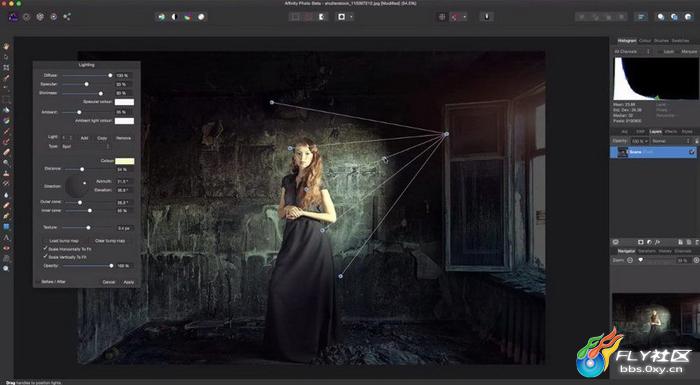Select the Erase Brush tool
Screen dimensions: 700x385
pyautogui.click(x=6, y=152)
